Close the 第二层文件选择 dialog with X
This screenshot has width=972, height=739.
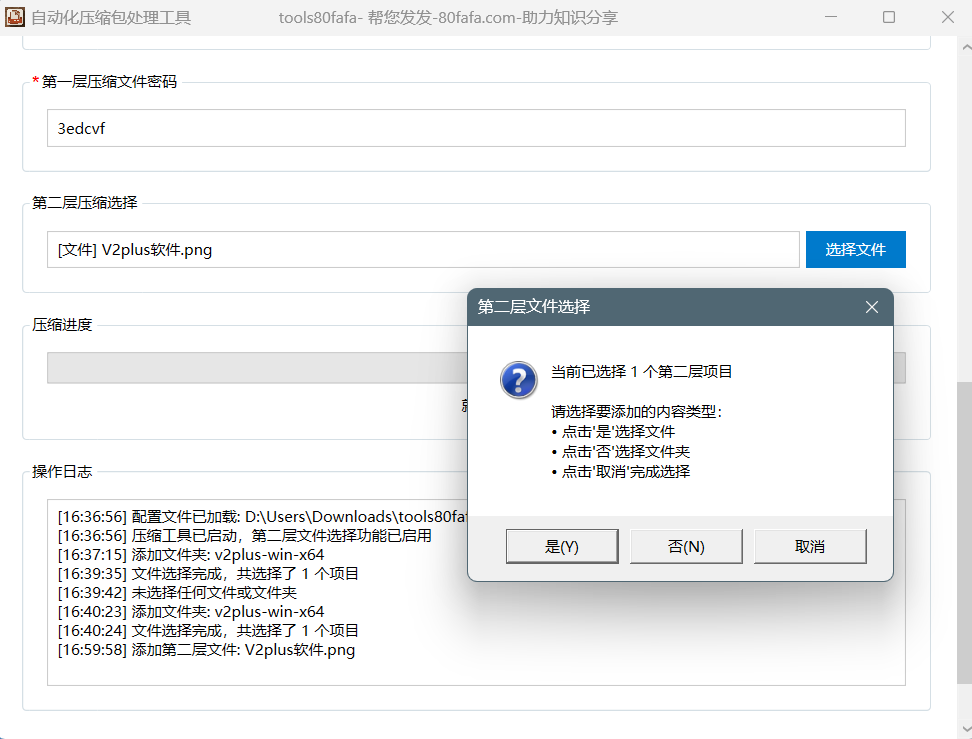[x=871, y=307]
